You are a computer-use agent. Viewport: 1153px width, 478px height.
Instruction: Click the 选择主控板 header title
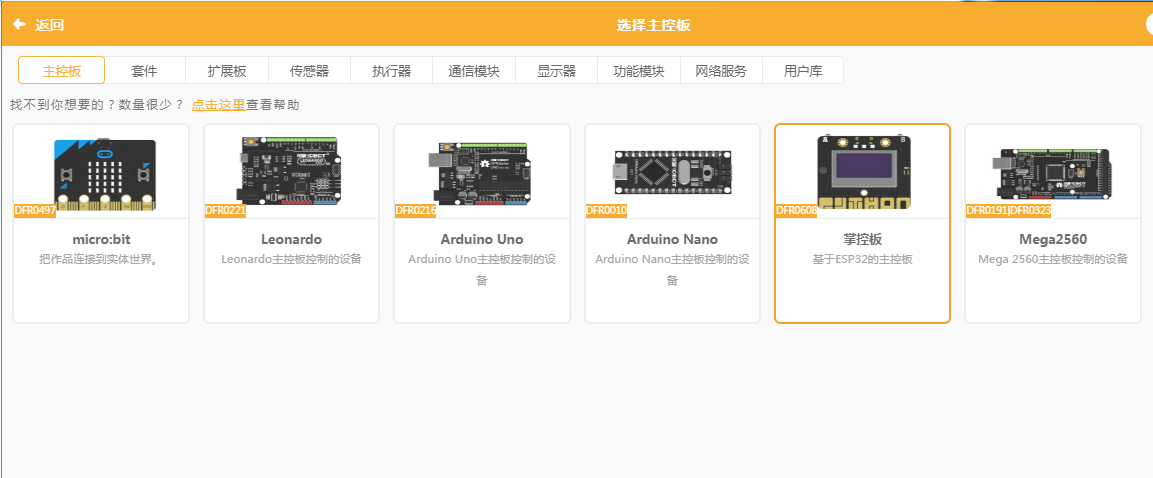654,25
